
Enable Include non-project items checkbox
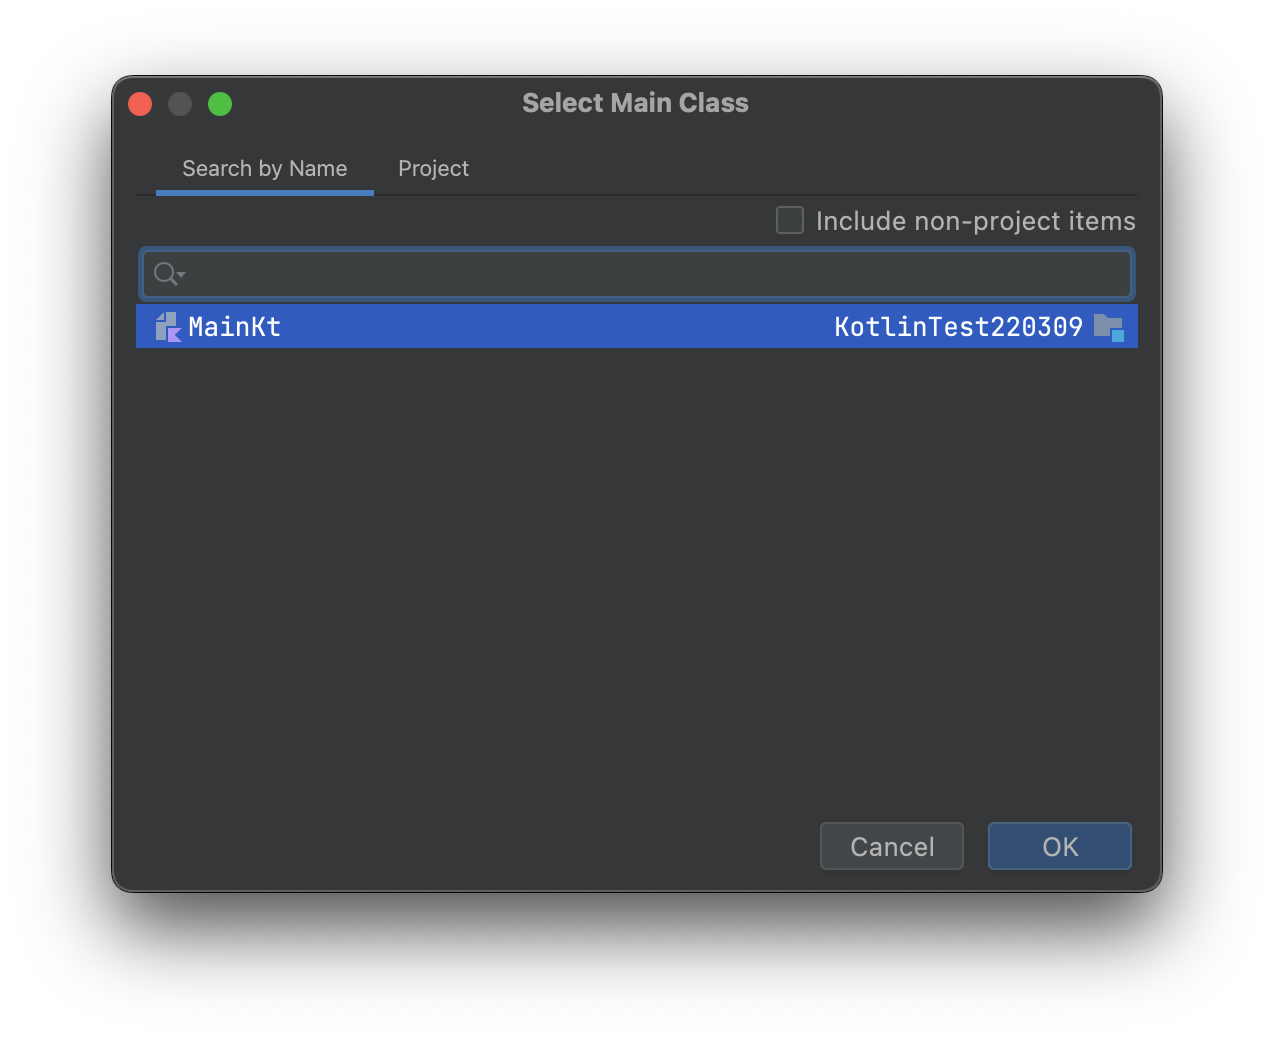point(790,220)
